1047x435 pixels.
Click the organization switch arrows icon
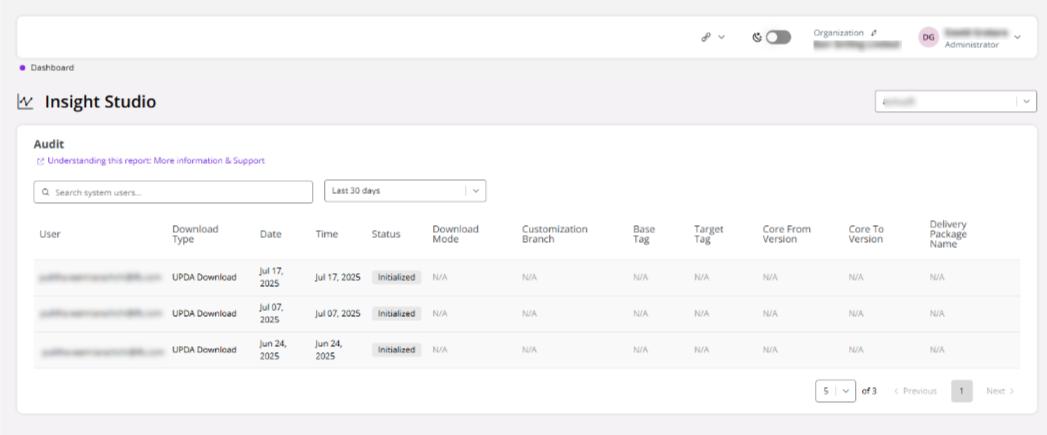point(874,32)
